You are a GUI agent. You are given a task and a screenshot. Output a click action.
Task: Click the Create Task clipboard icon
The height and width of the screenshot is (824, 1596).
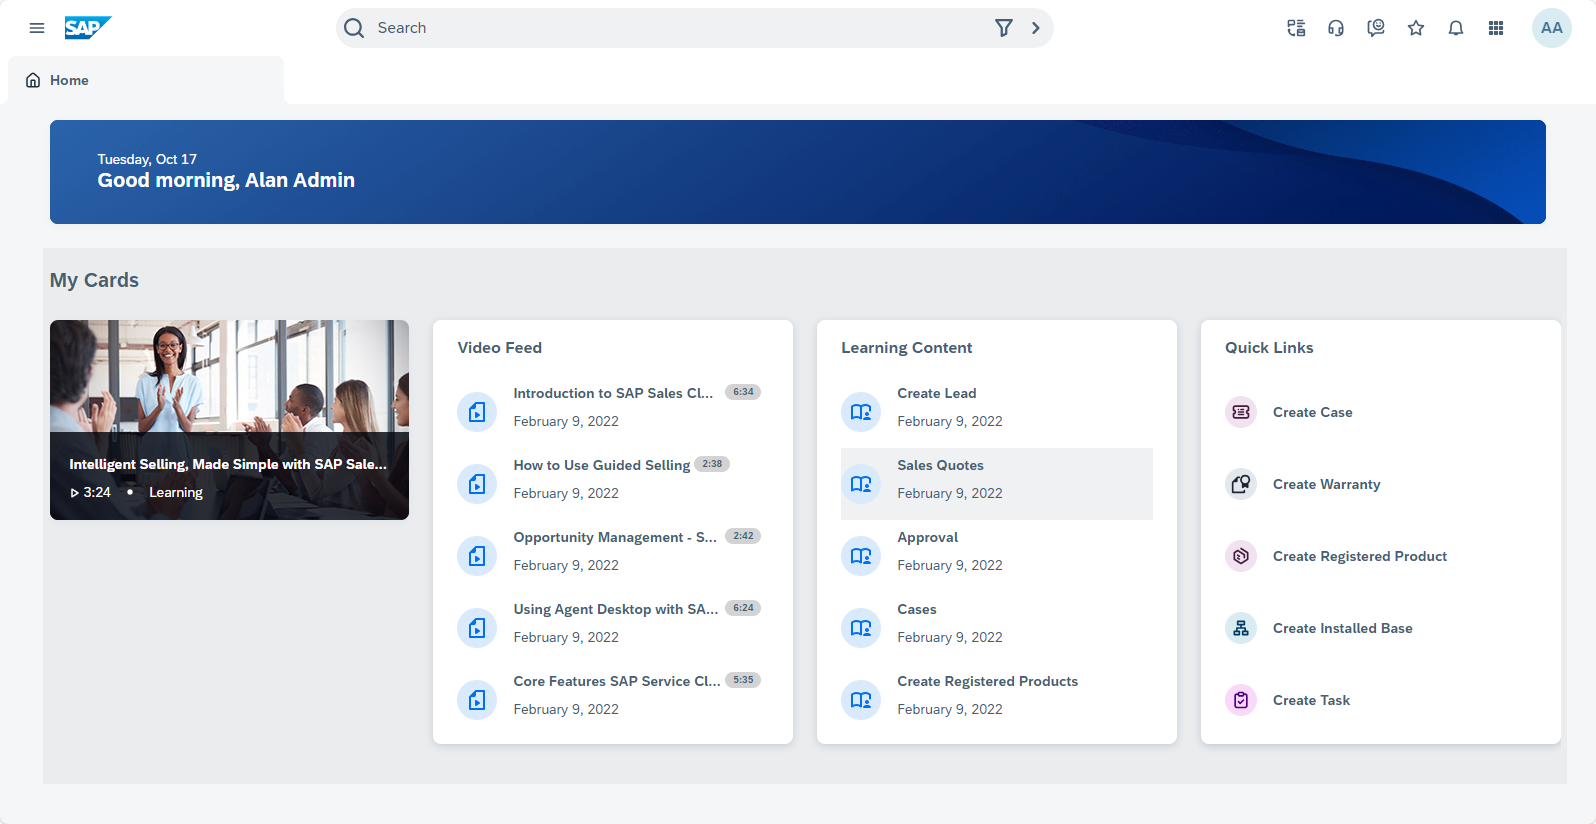pyautogui.click(x=1241, y=700)
